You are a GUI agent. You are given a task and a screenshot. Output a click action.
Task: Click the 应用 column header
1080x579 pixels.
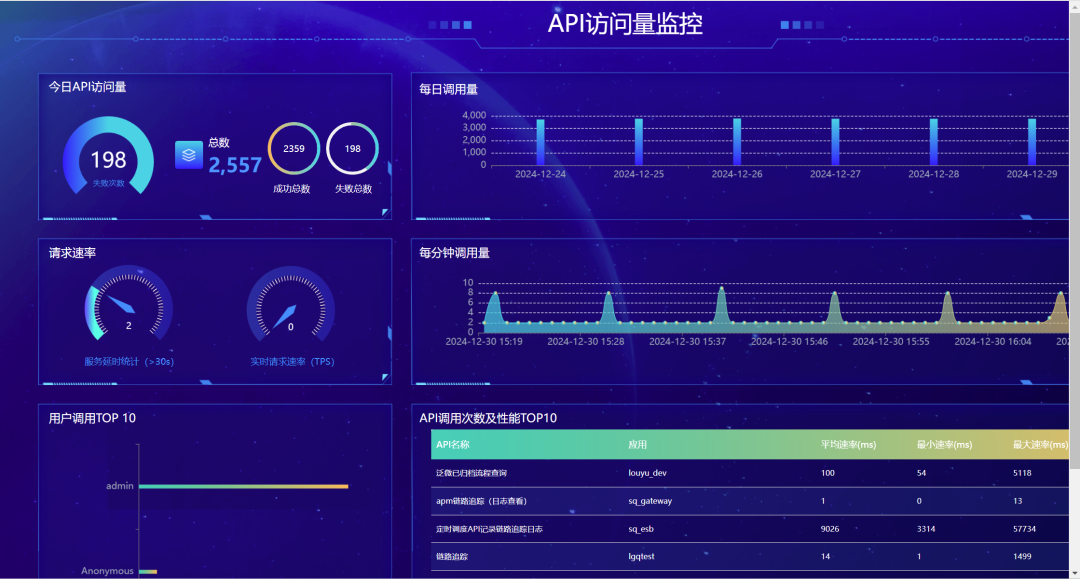click(x=637, y=445)
